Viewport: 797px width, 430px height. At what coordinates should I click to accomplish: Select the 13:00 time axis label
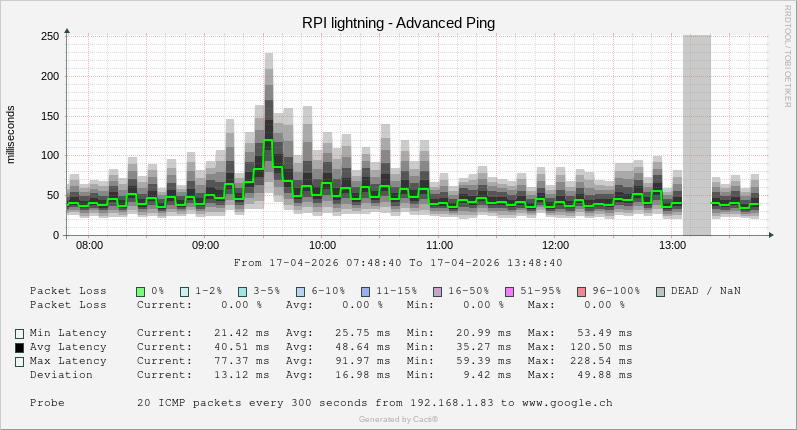[672, 245]
